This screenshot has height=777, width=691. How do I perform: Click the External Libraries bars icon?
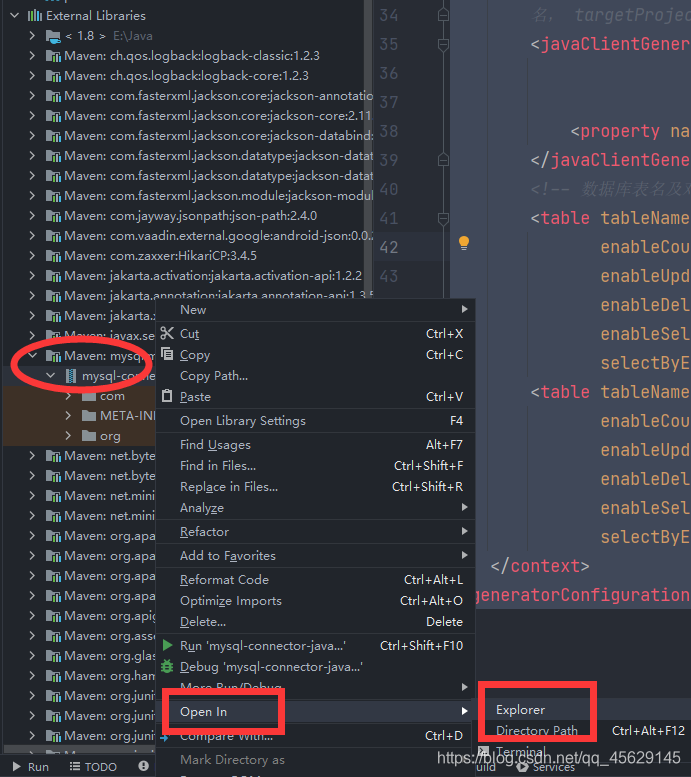click(x=35, y=16)
